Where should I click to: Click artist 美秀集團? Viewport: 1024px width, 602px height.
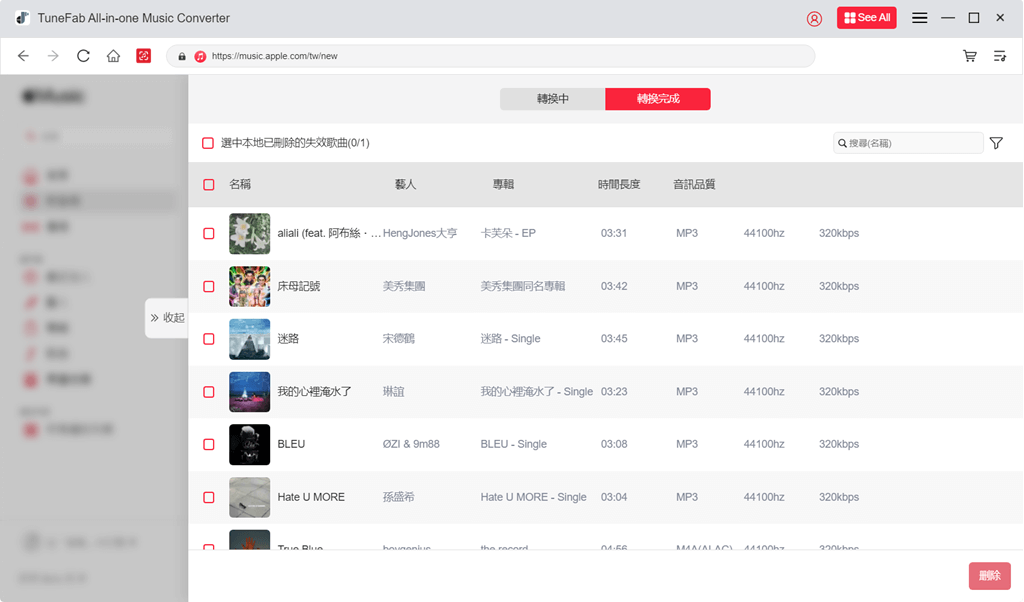click(404, 286)
